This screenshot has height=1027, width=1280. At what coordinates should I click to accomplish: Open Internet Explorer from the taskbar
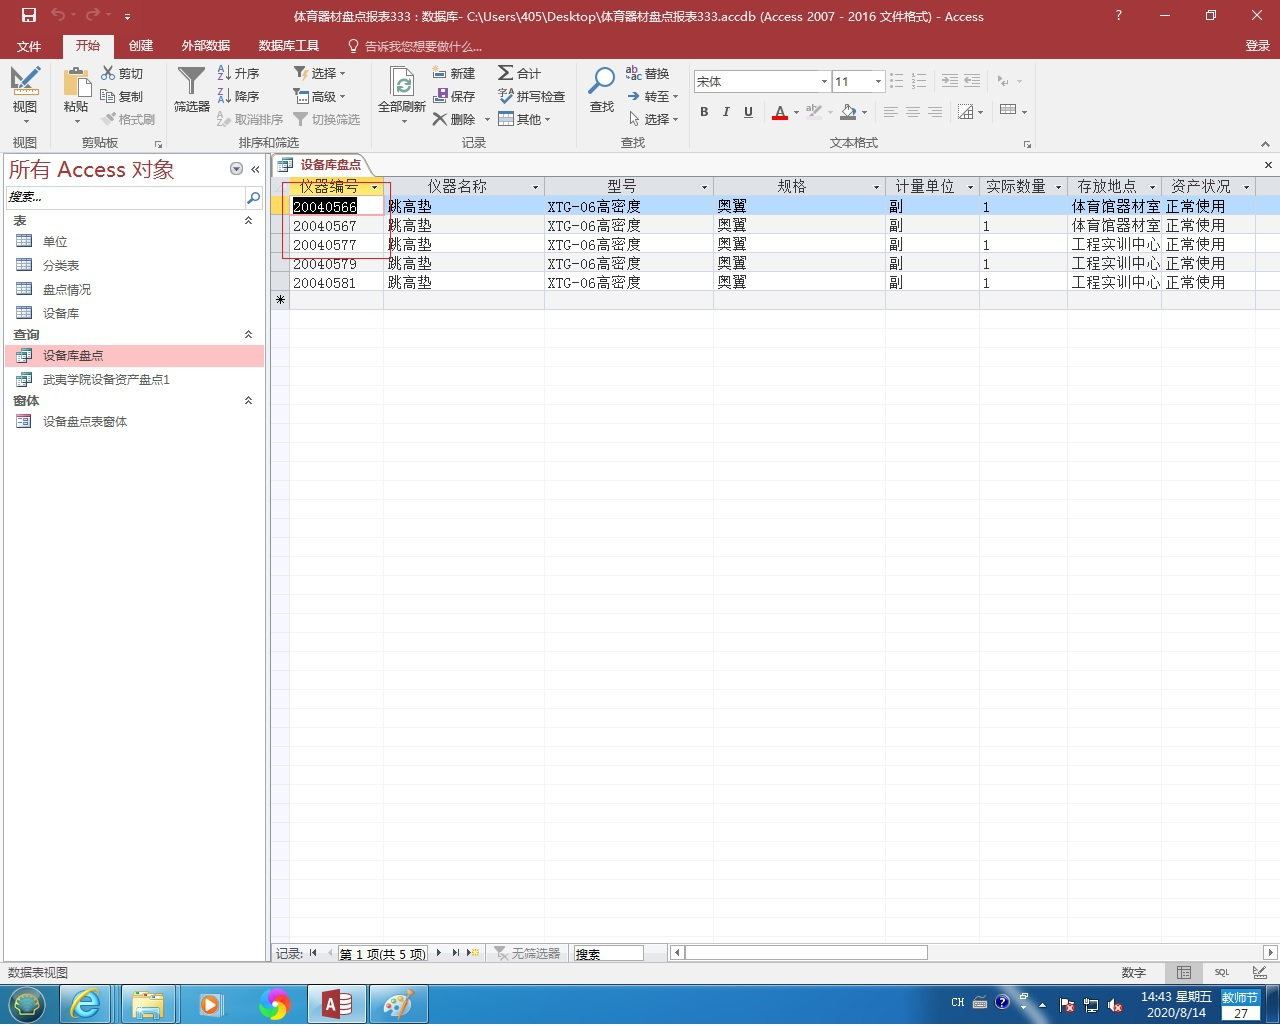click(x=86, y=1005)
